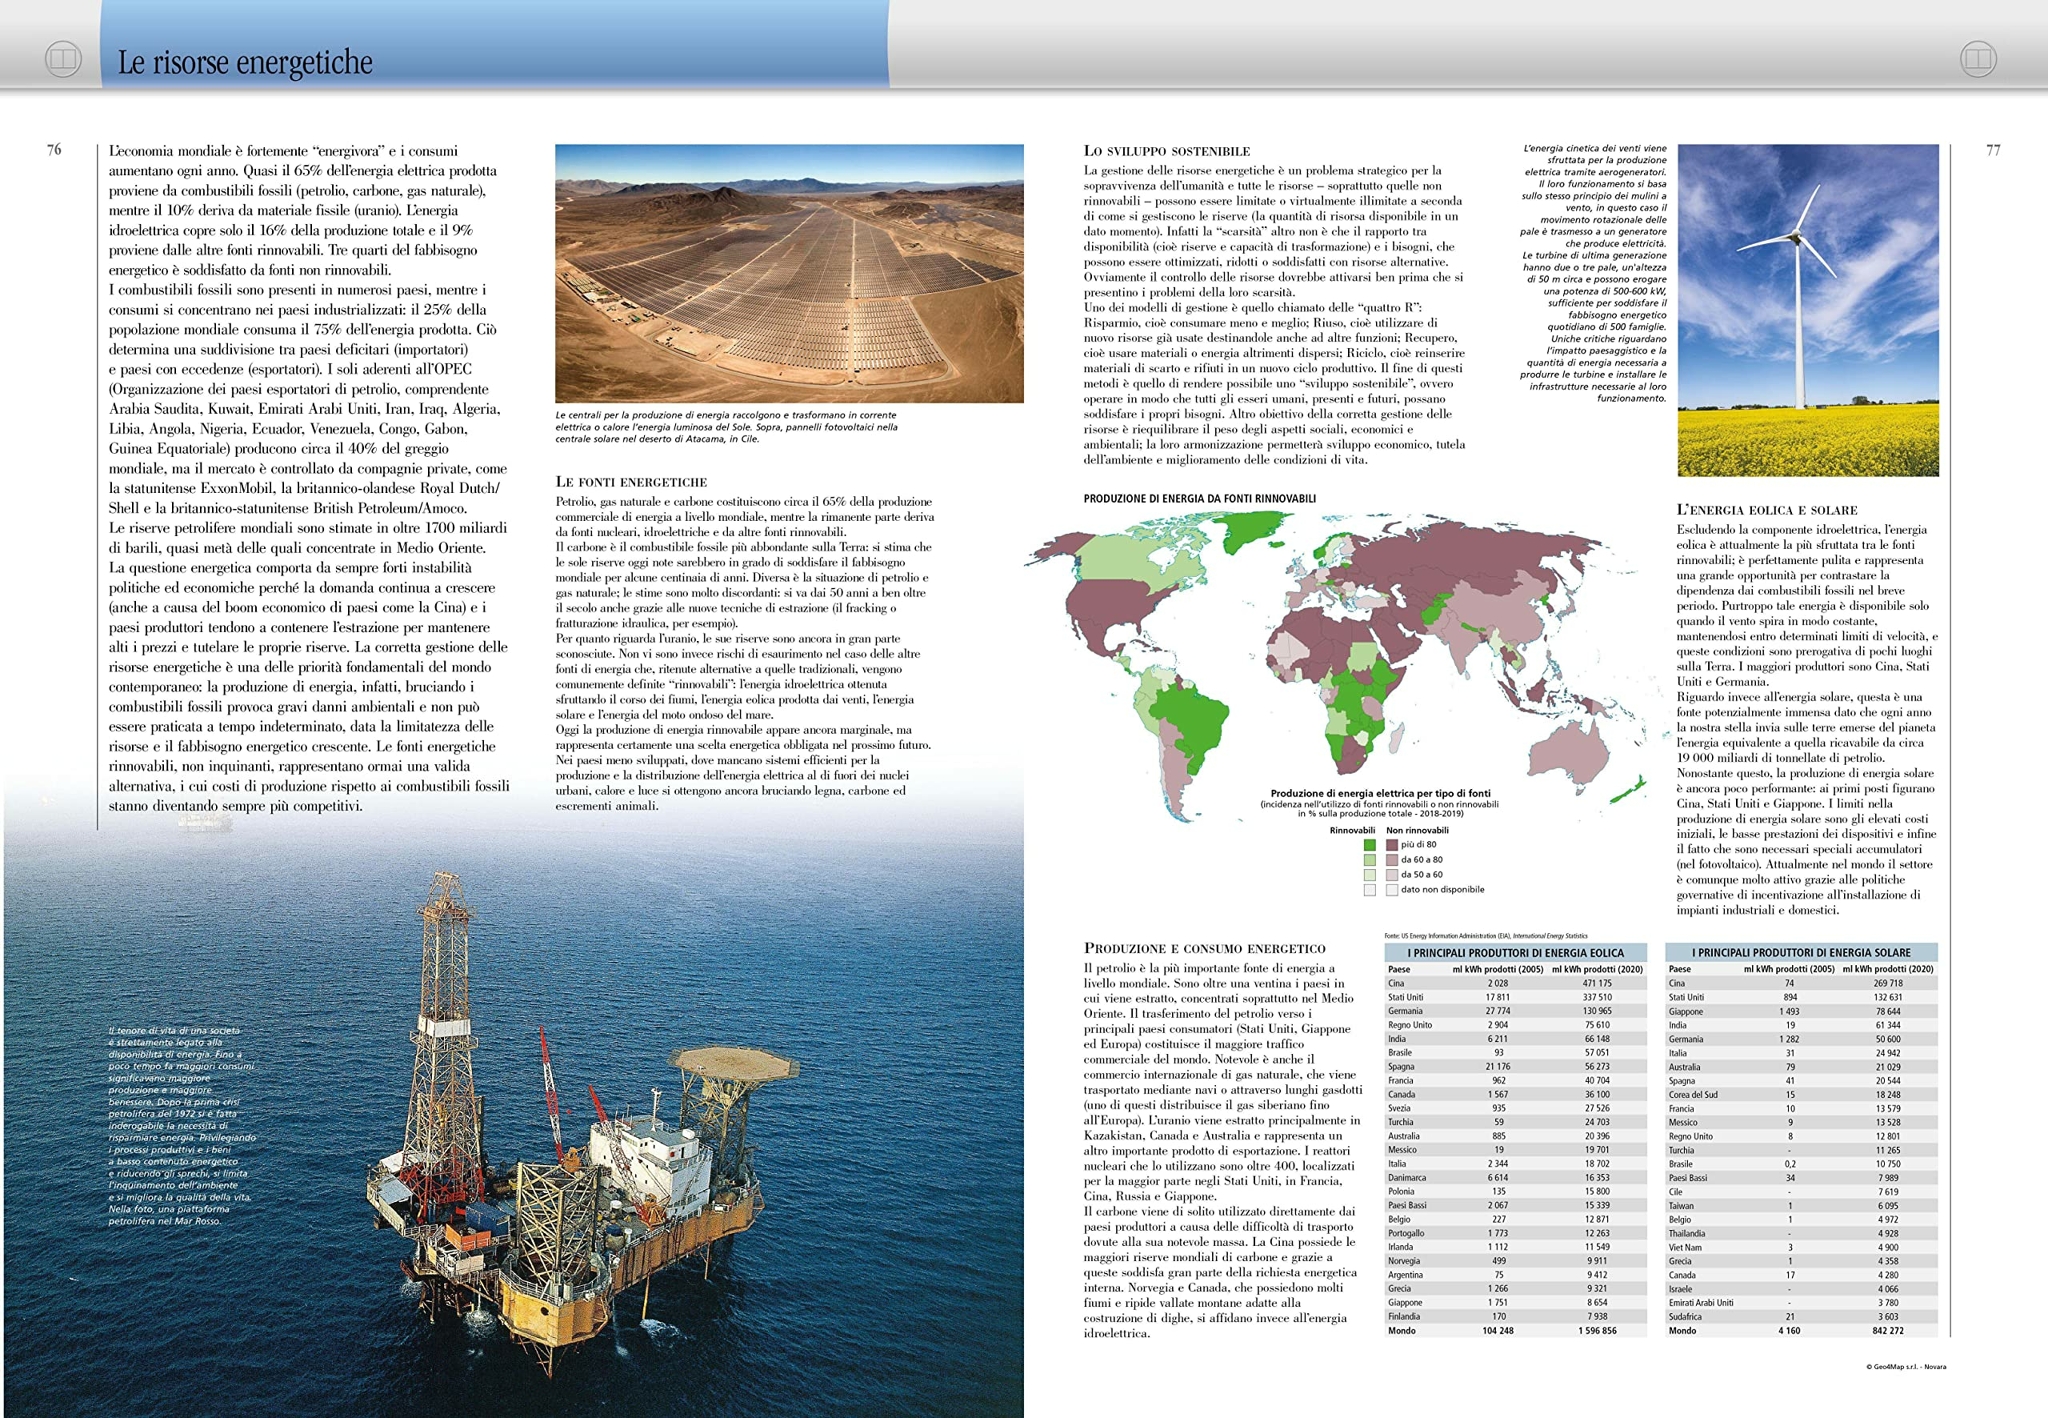Select the Svezia row in the eolica table
The width and height of the screenshot is (2048, 1418).
(x=1515, y=1108)
